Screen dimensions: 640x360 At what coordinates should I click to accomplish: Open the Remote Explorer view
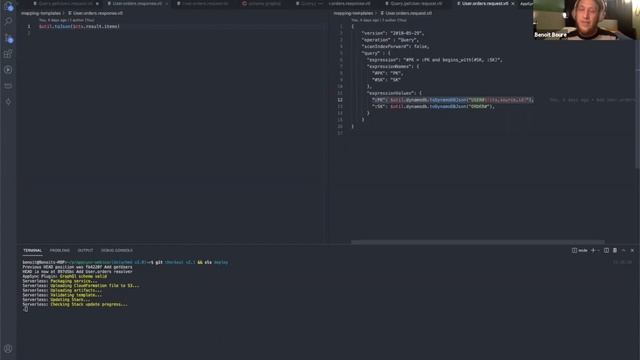coord(8,86)
